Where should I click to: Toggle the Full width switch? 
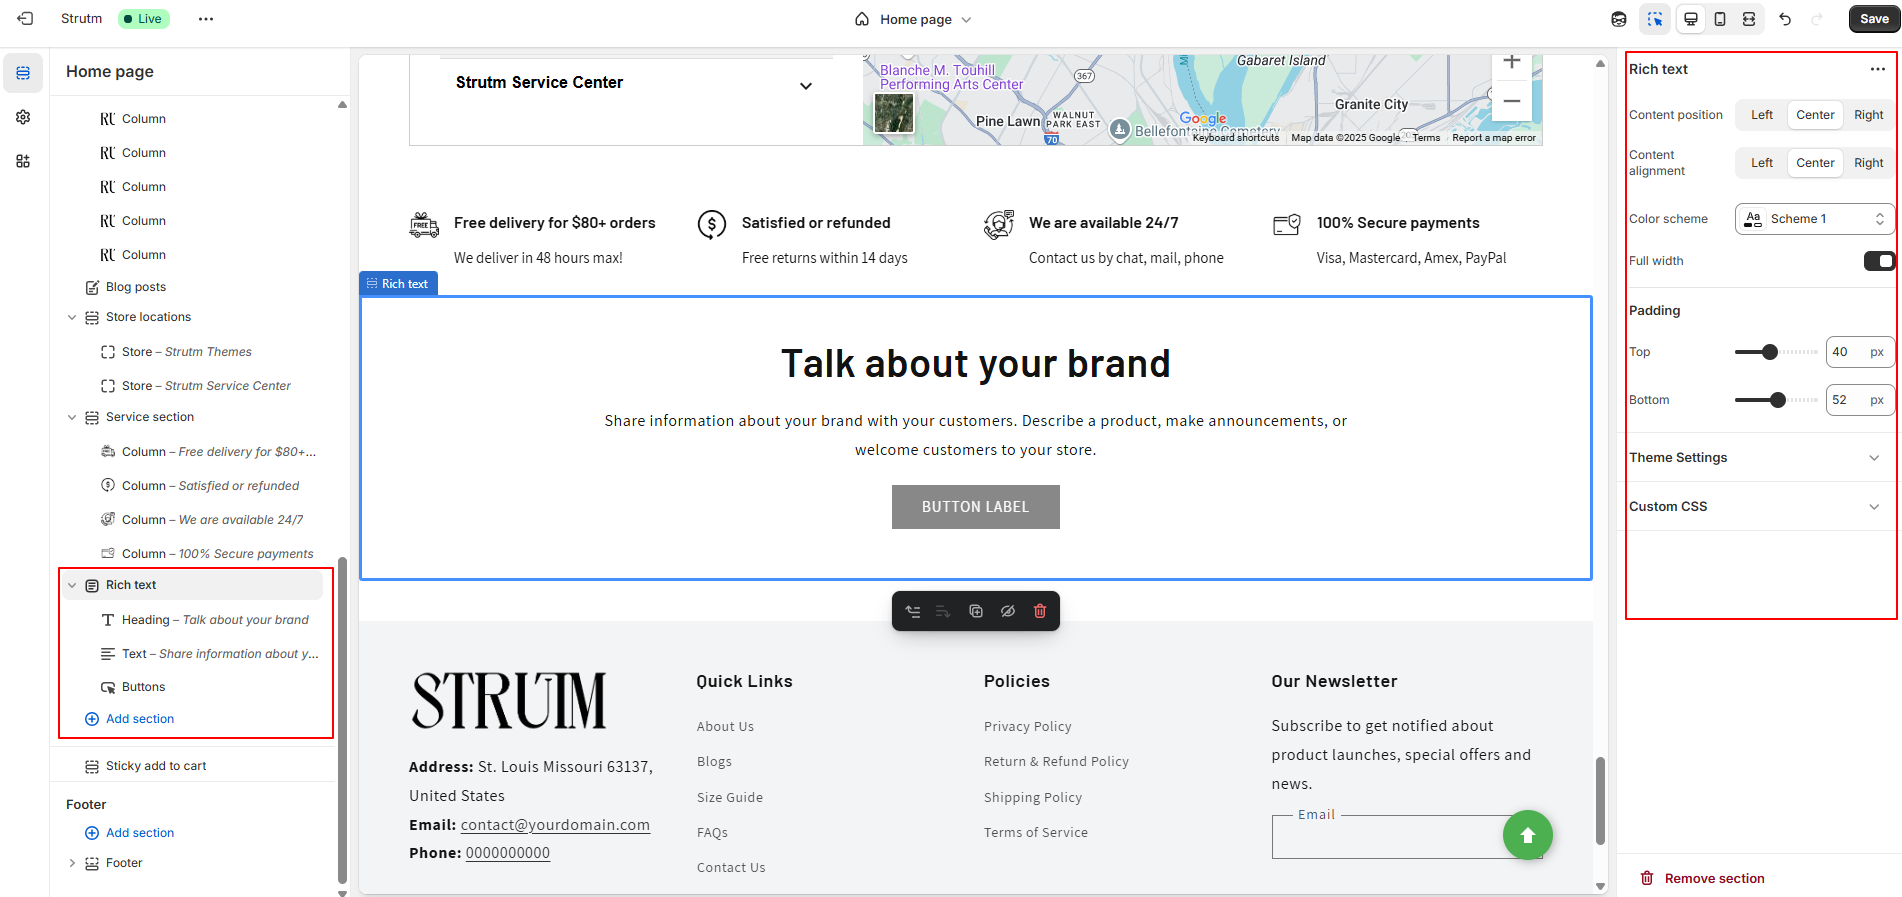(x=1878, y=261)
